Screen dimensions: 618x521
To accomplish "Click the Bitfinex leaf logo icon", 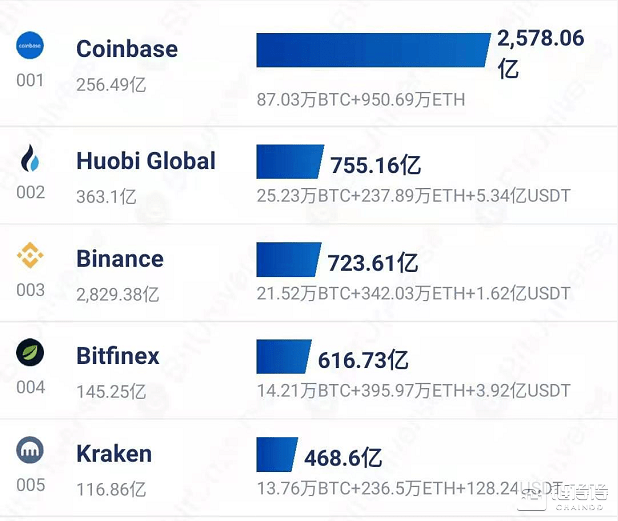I will [30, 354].
